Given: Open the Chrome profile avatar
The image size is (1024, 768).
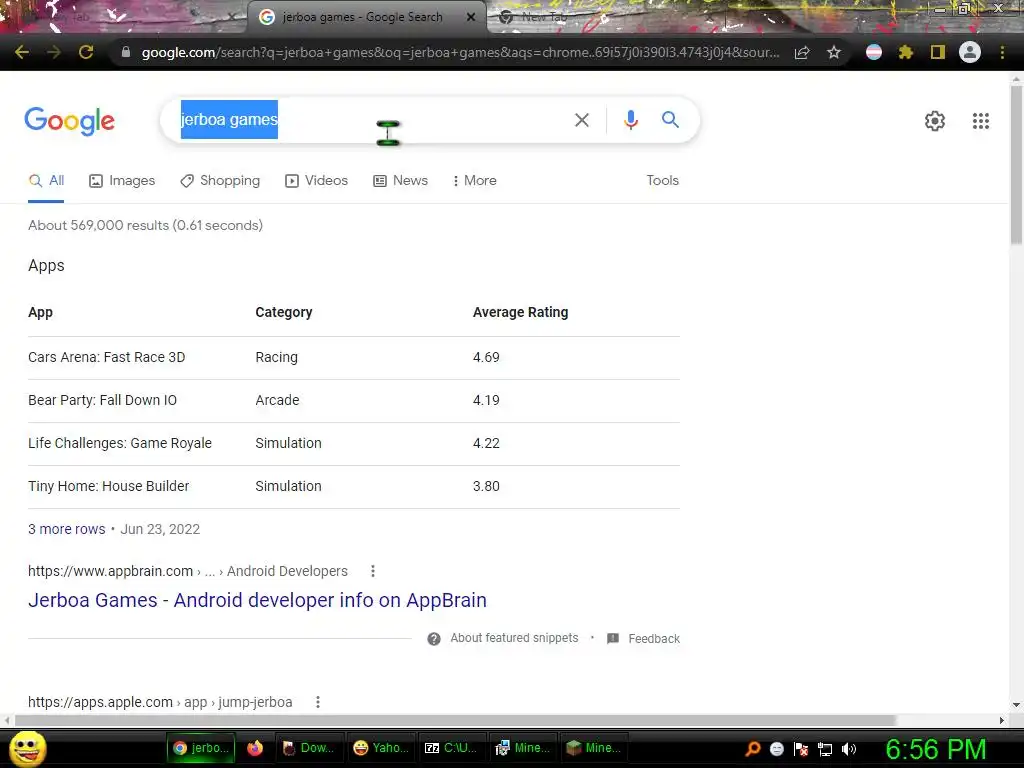Looking at the screenshot, I should pyautogui.click(x=970, y=52).
